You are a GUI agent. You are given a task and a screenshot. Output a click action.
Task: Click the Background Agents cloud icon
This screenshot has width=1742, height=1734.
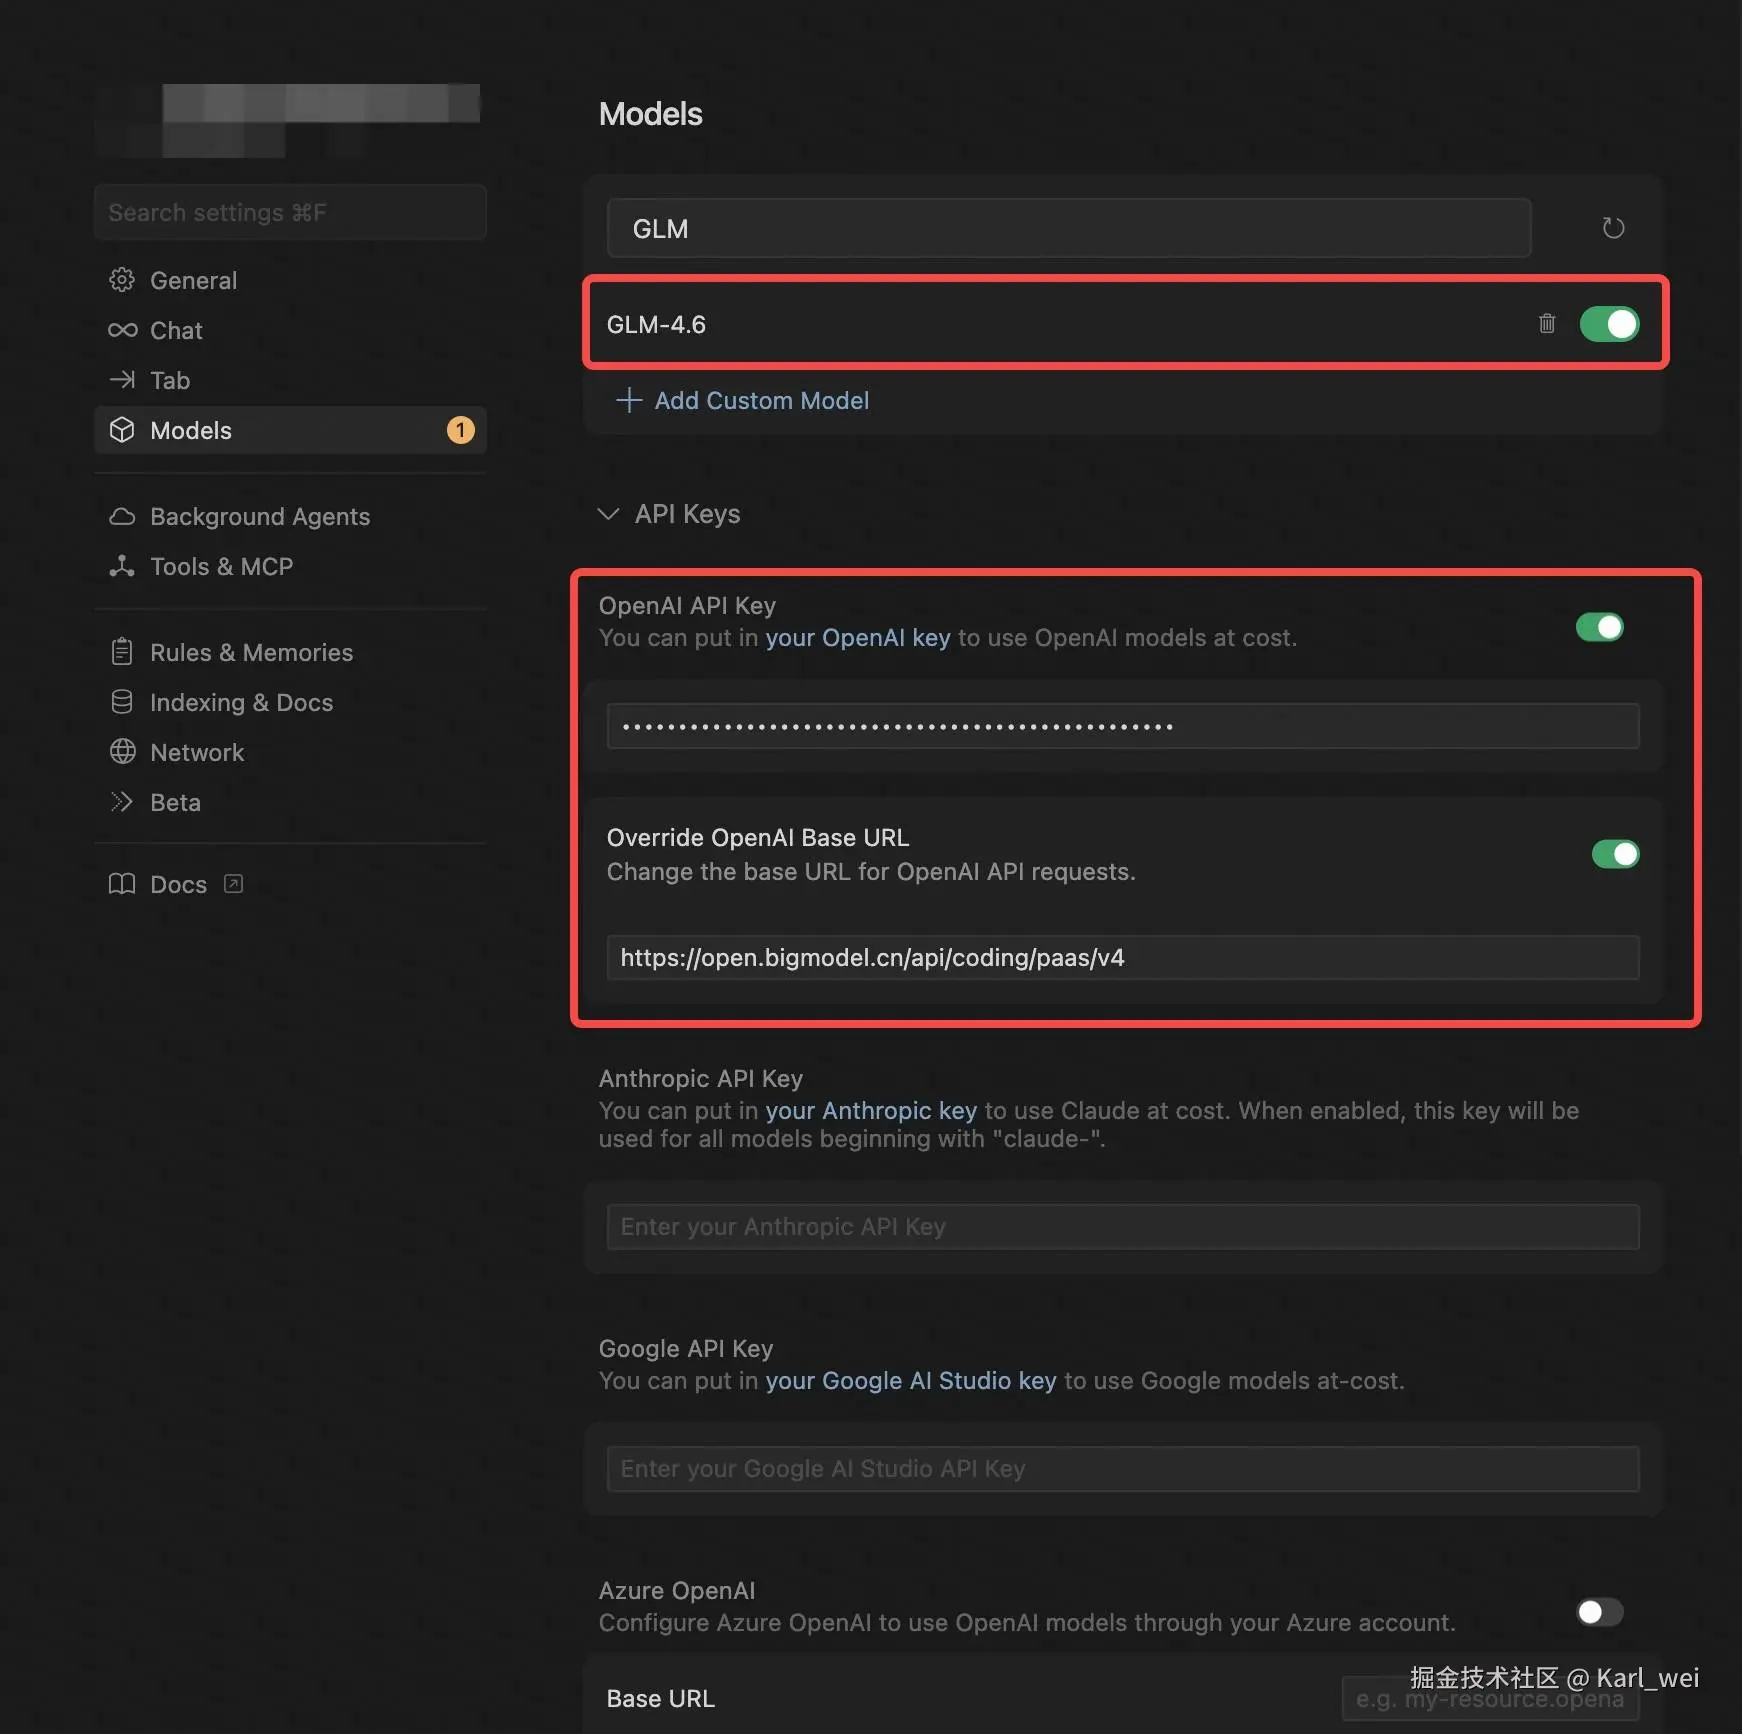click(x=122, y=516)
